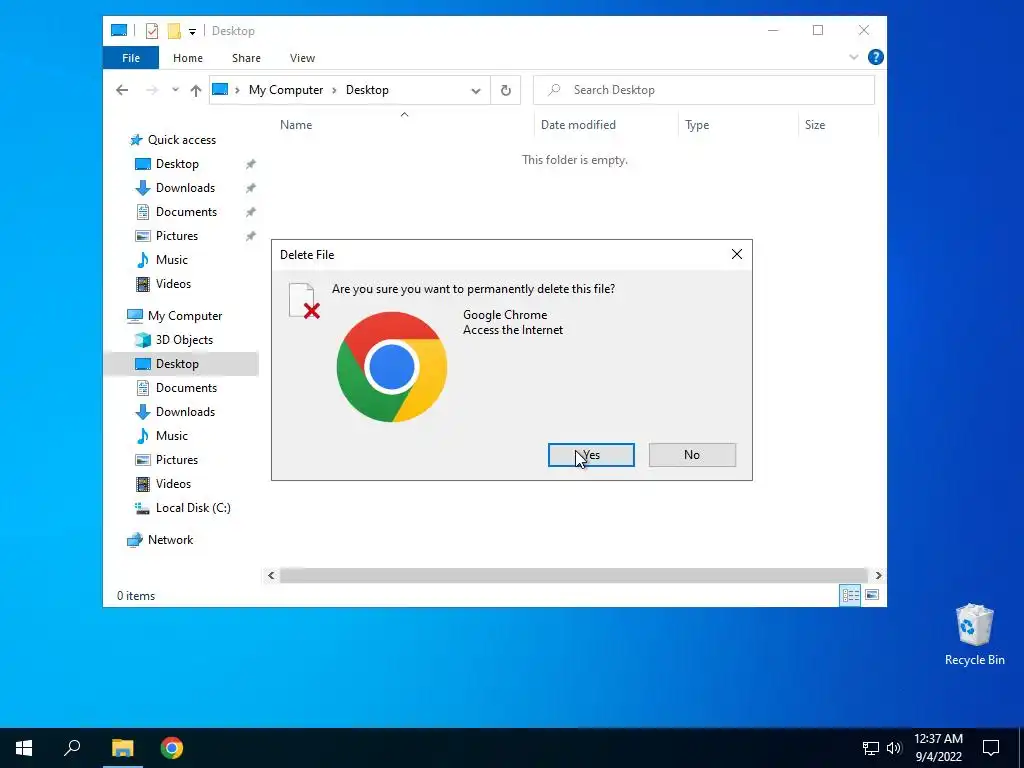Launch Google Chrome from the taskbar
The width and height of the screenshot is (1024, 768).
(172, 748)
